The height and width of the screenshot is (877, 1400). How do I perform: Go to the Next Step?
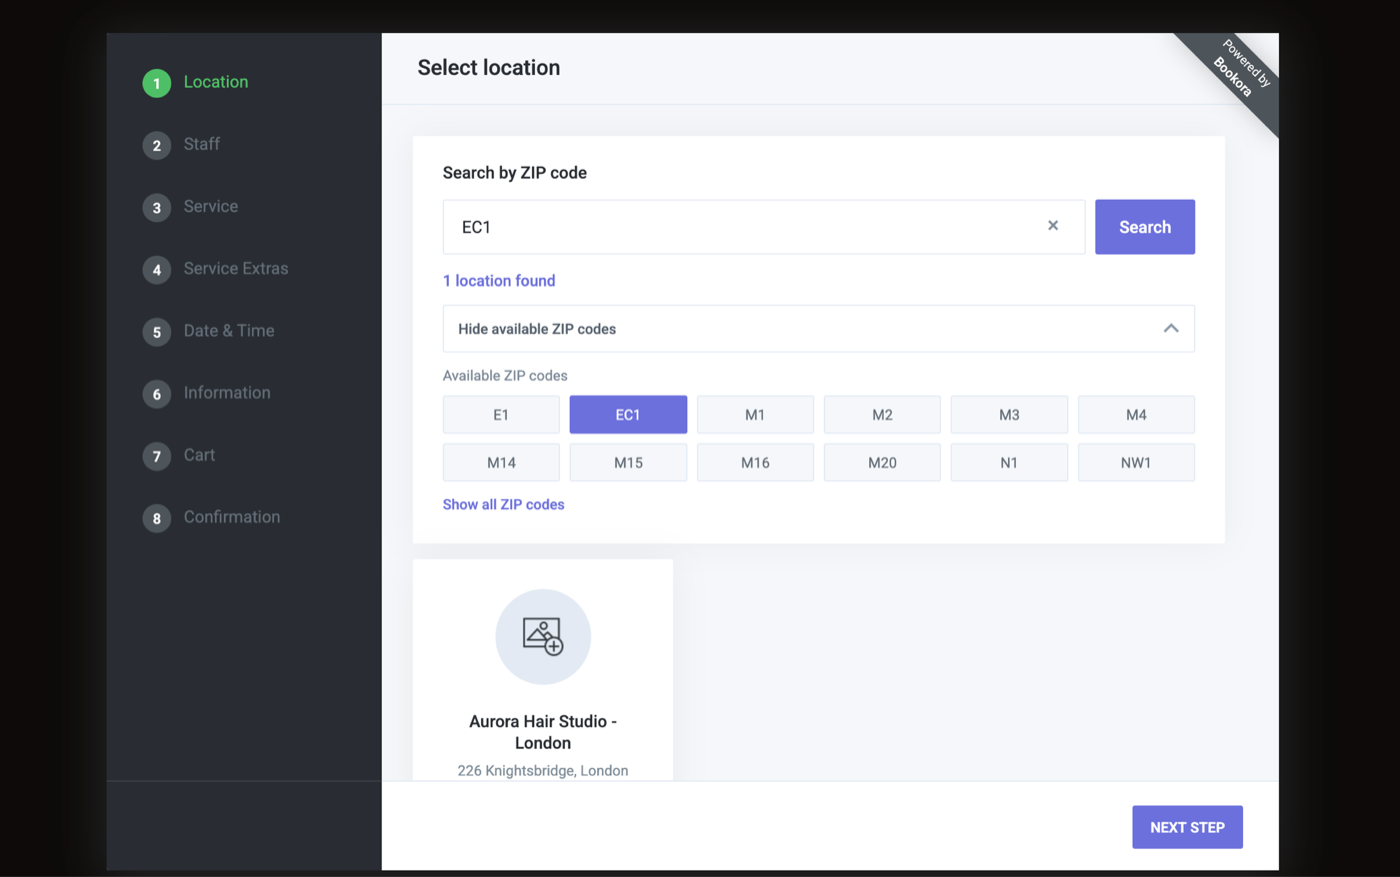[1187, 827]
